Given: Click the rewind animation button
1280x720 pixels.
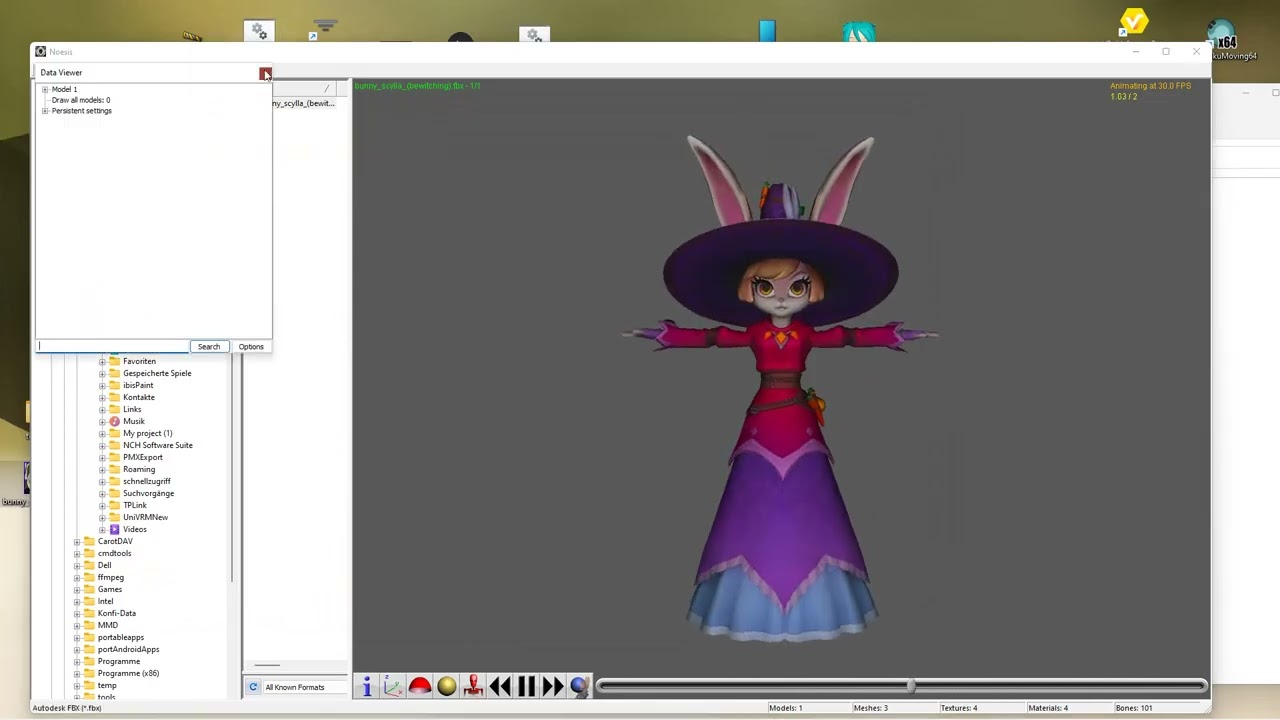Looking at the screenshot, I should click(500, 686).
